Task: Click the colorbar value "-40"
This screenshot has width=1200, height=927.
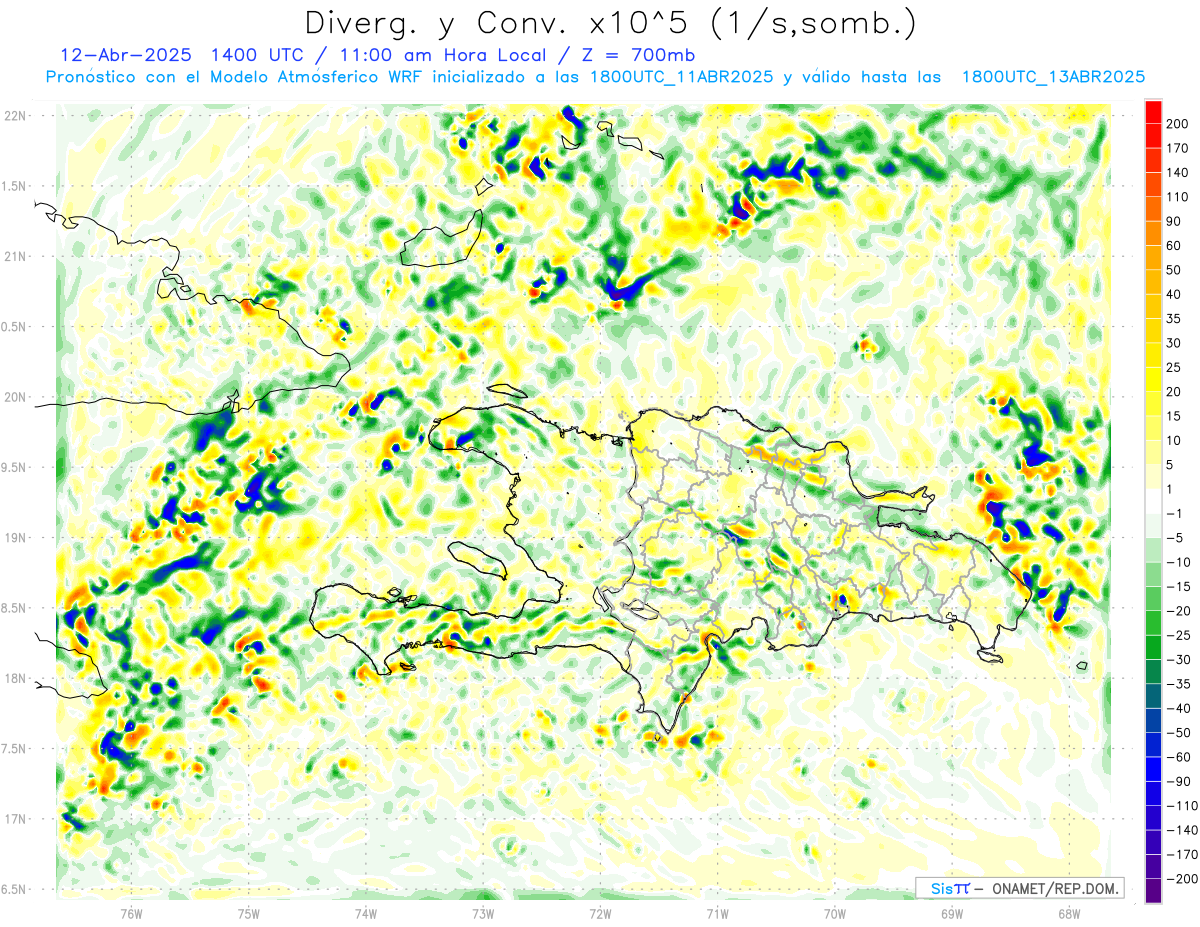Action: (1180, 709)
